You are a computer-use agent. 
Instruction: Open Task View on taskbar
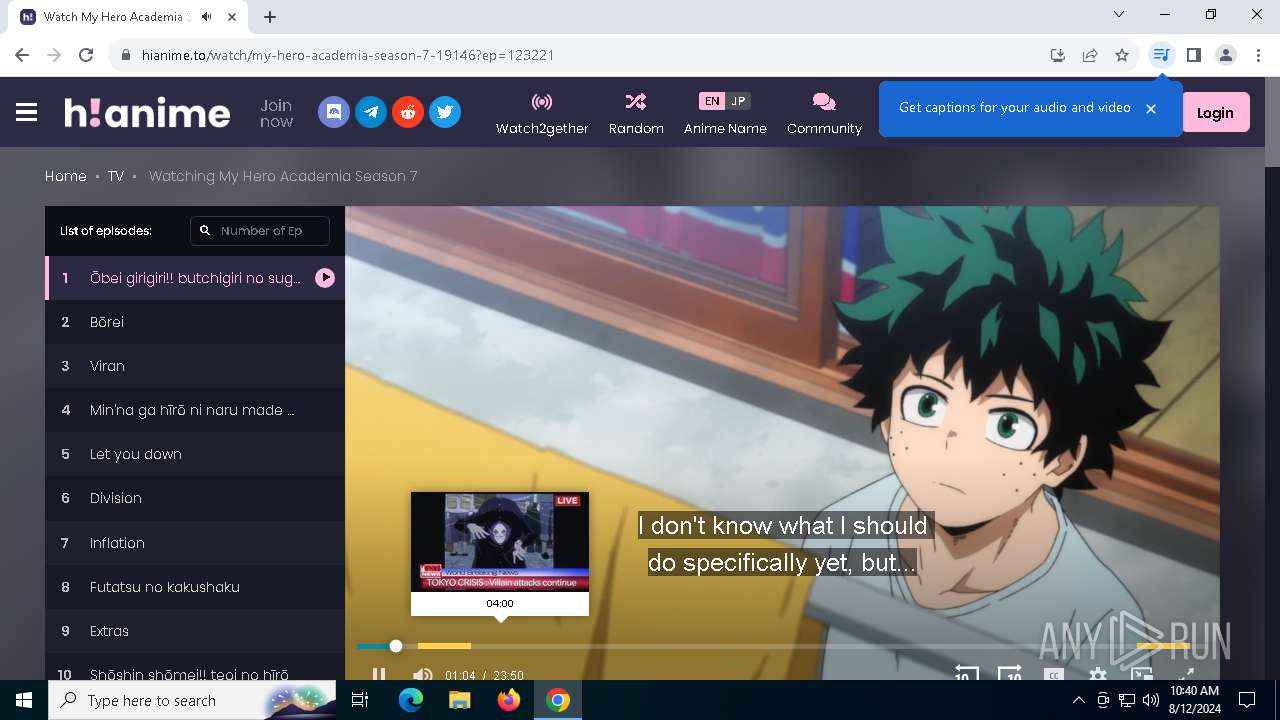coord(360,700)
